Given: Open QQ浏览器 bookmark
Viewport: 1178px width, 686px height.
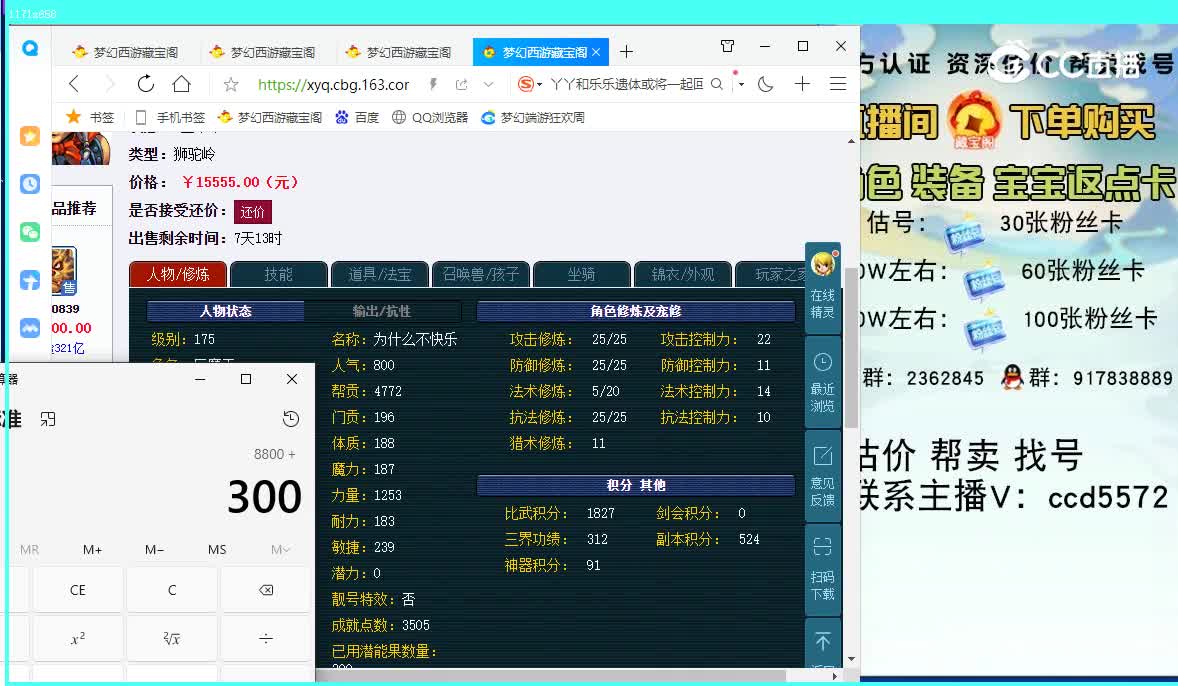Looking at the screenshot, I should [430, 117].
